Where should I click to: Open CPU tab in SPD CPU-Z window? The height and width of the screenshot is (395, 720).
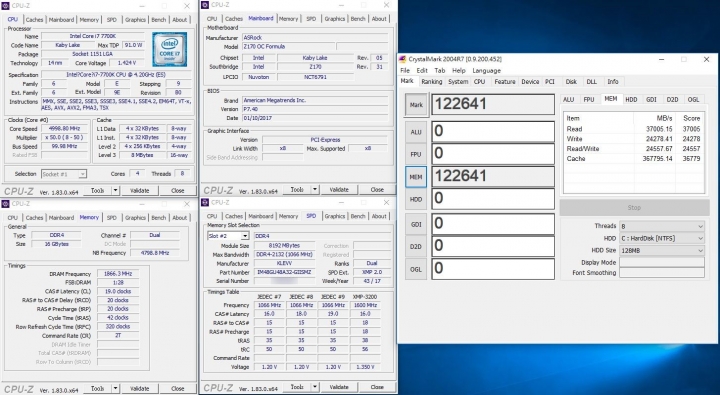pyautogui.click(x=212, y=216)
